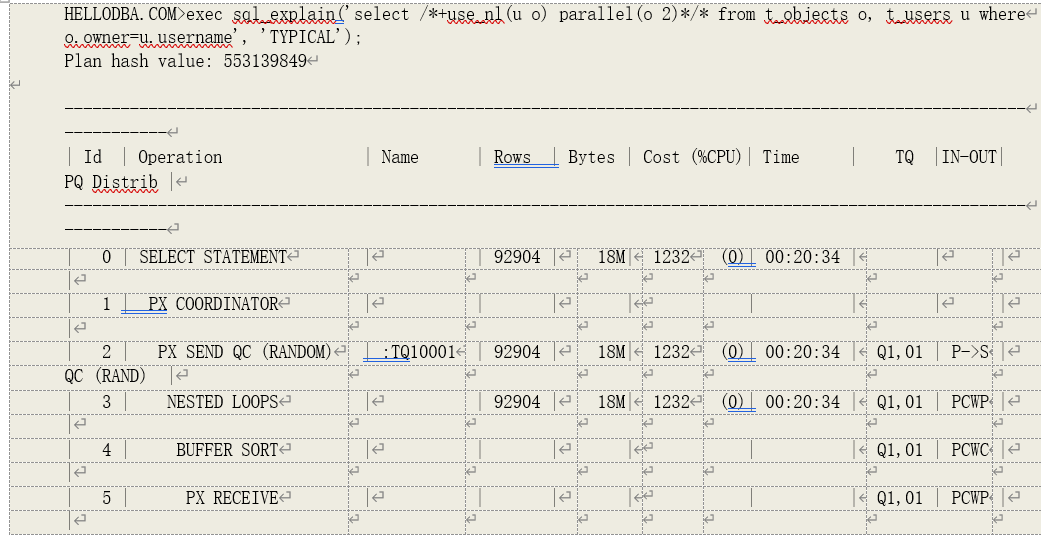Screen dimensions: 1041x545
Task: Click the PX SEND QC (RANDOM) cell
Action: [243, 352]
